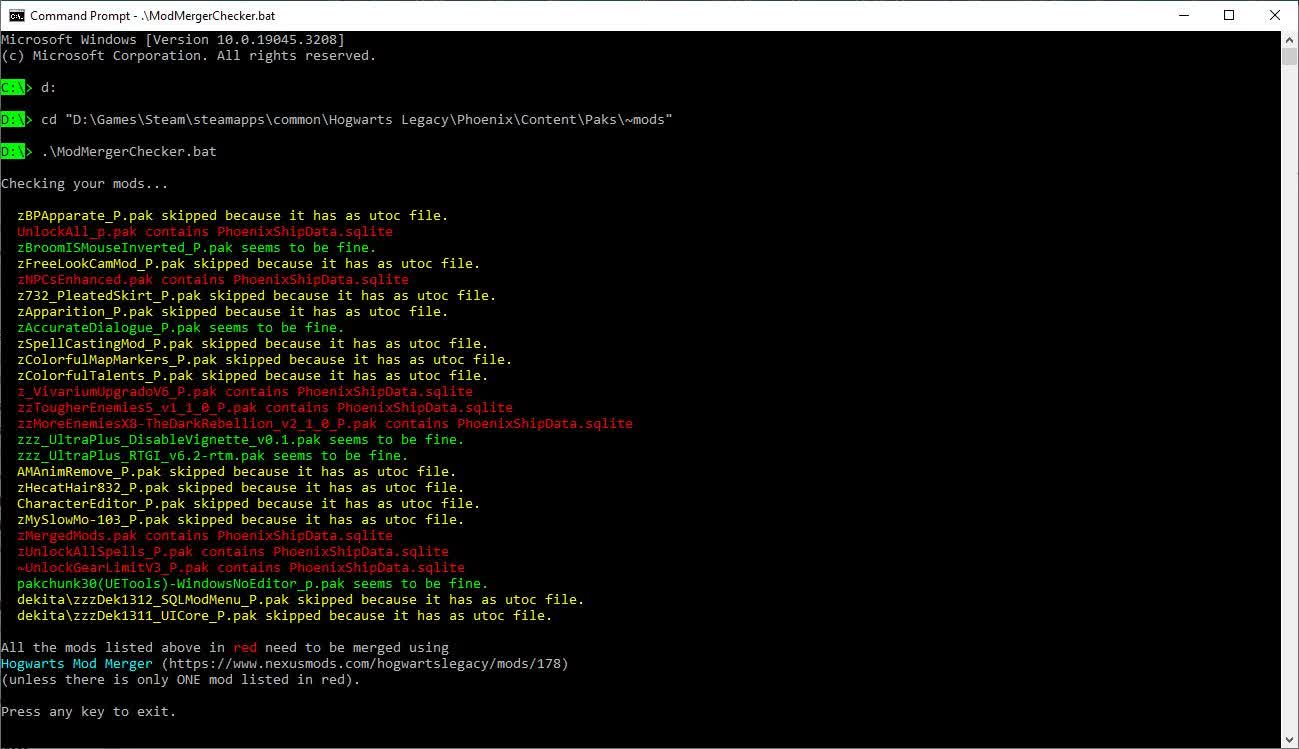Click the zzMoreEnemiesX8-TheDarkRebellion line

[x=325, y=424]
